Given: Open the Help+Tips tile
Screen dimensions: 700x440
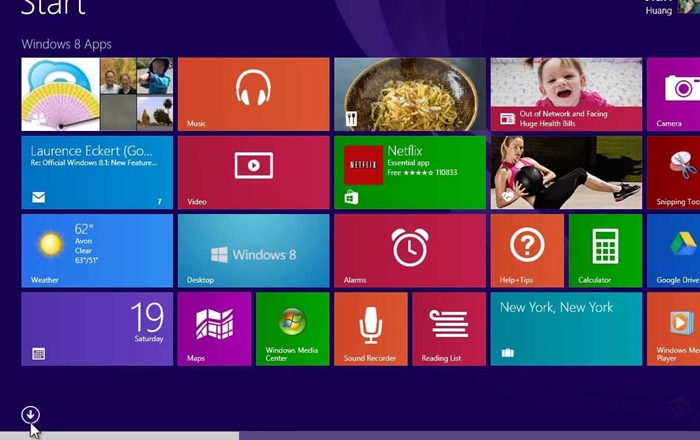Looking at the screenshot, I should click(x=527, y=250).
